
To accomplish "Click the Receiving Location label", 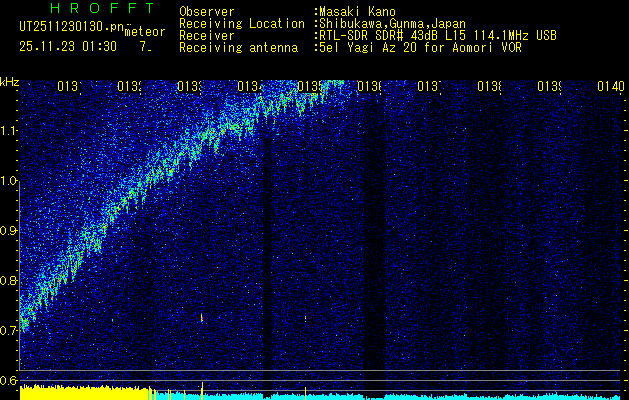I will 242,24.
